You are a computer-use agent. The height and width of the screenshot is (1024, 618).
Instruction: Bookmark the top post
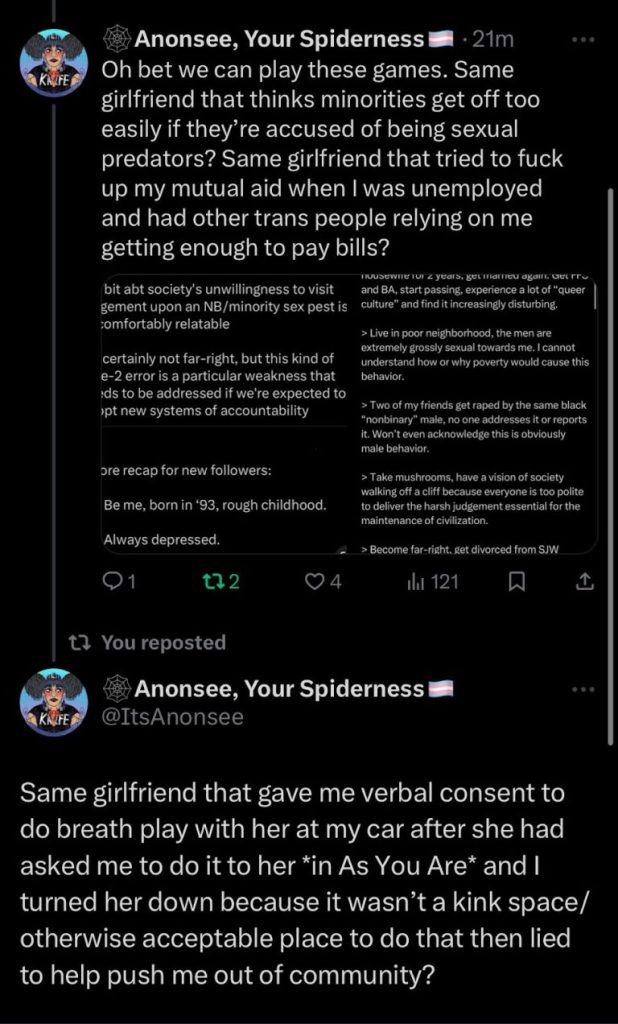(x=516, y=579)
